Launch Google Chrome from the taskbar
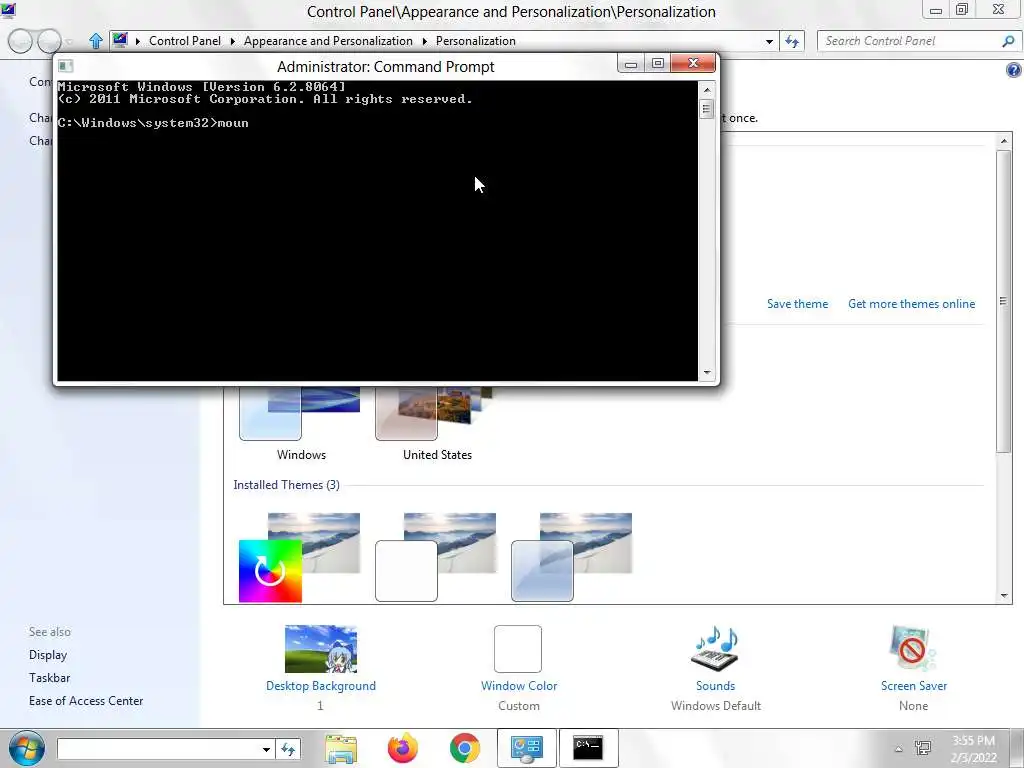 click(464, 748)
